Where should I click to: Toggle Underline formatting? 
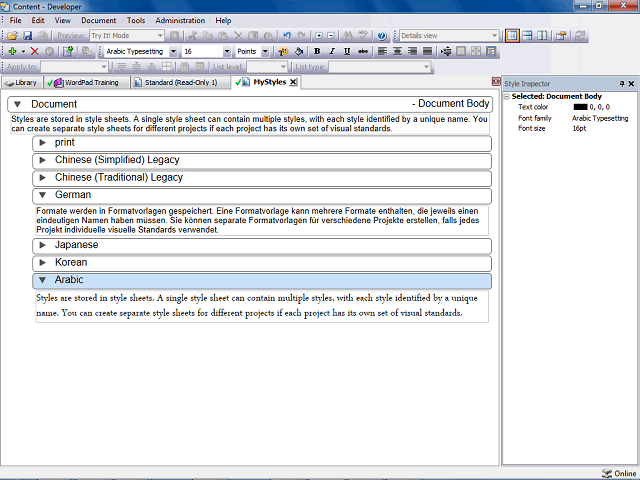coord(347,51)
